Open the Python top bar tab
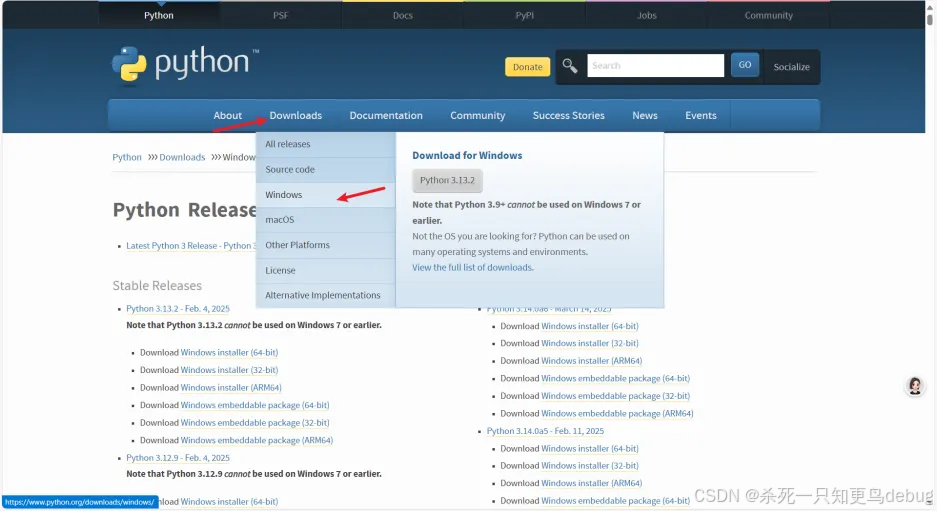This screenshot has height=511, width=937. [158, 15]
